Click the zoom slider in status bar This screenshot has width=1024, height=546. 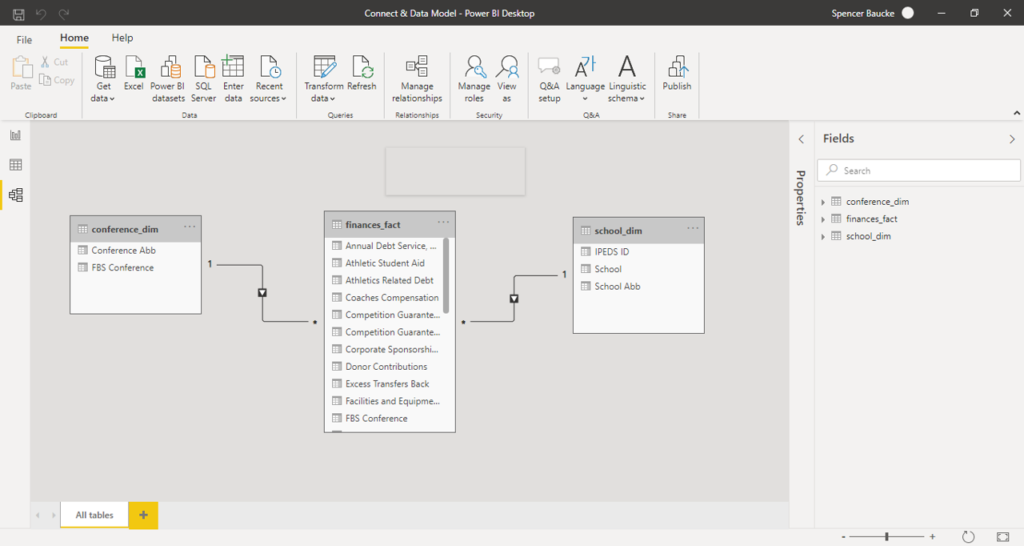(887, 537)
